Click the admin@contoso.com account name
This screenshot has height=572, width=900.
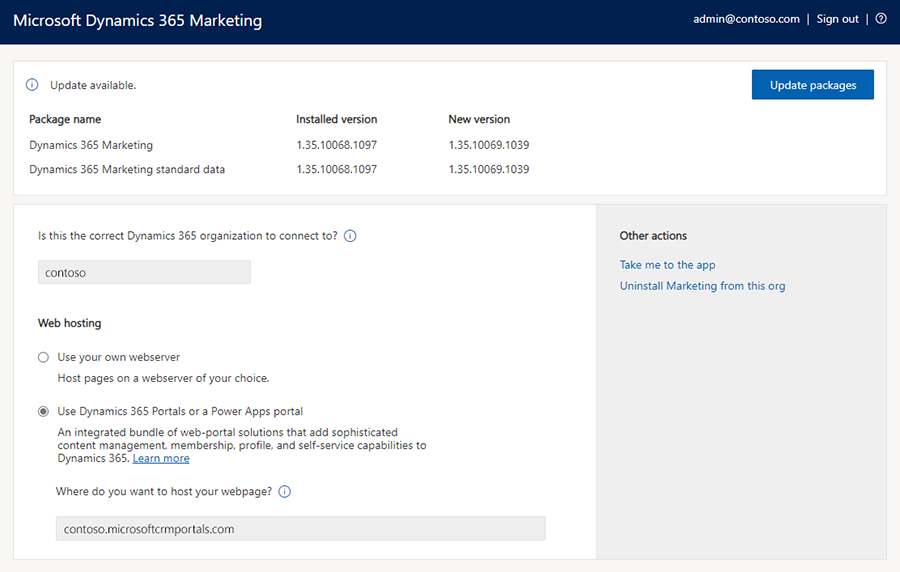tap(746, 19)
